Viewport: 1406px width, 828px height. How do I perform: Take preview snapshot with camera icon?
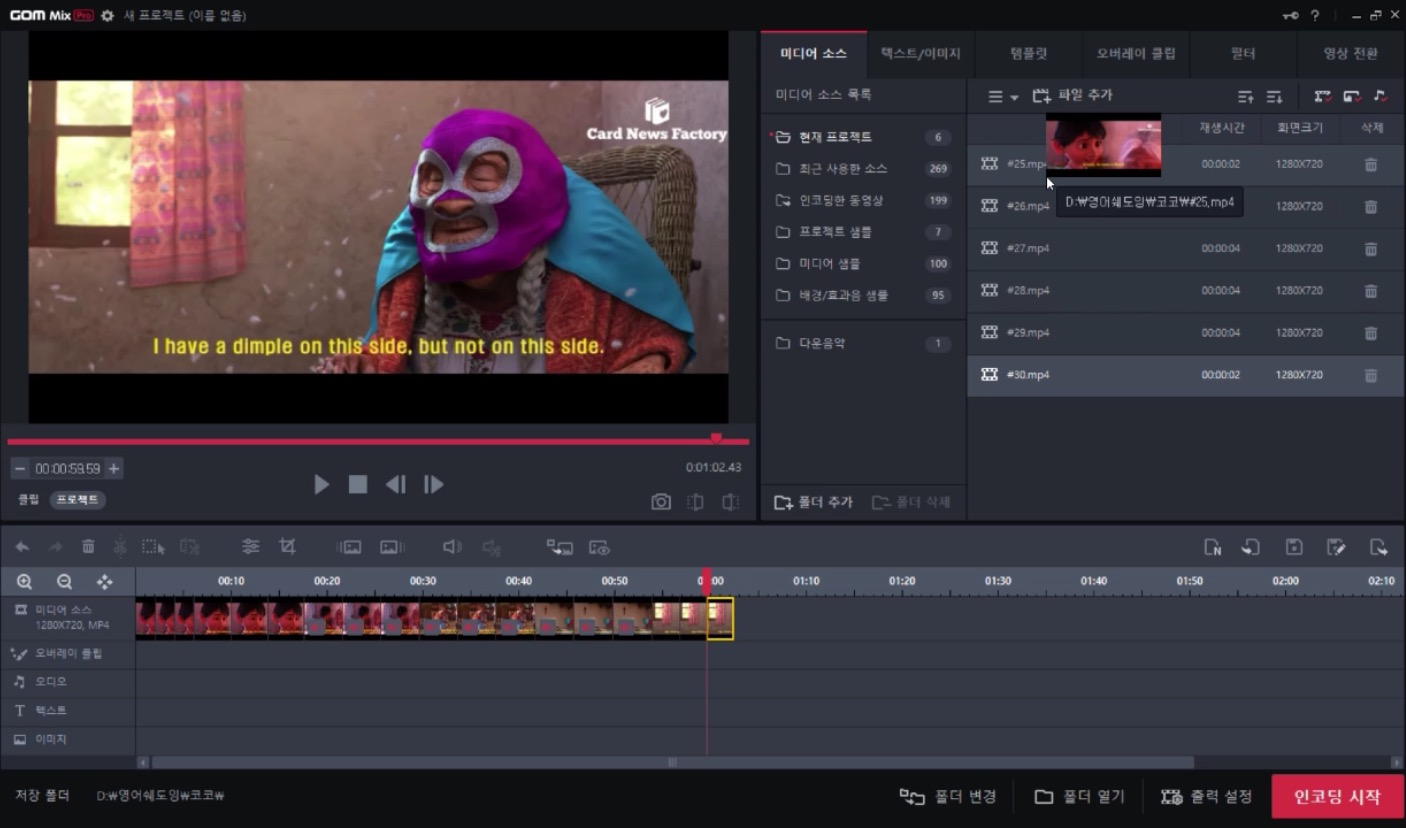[661, 502]
